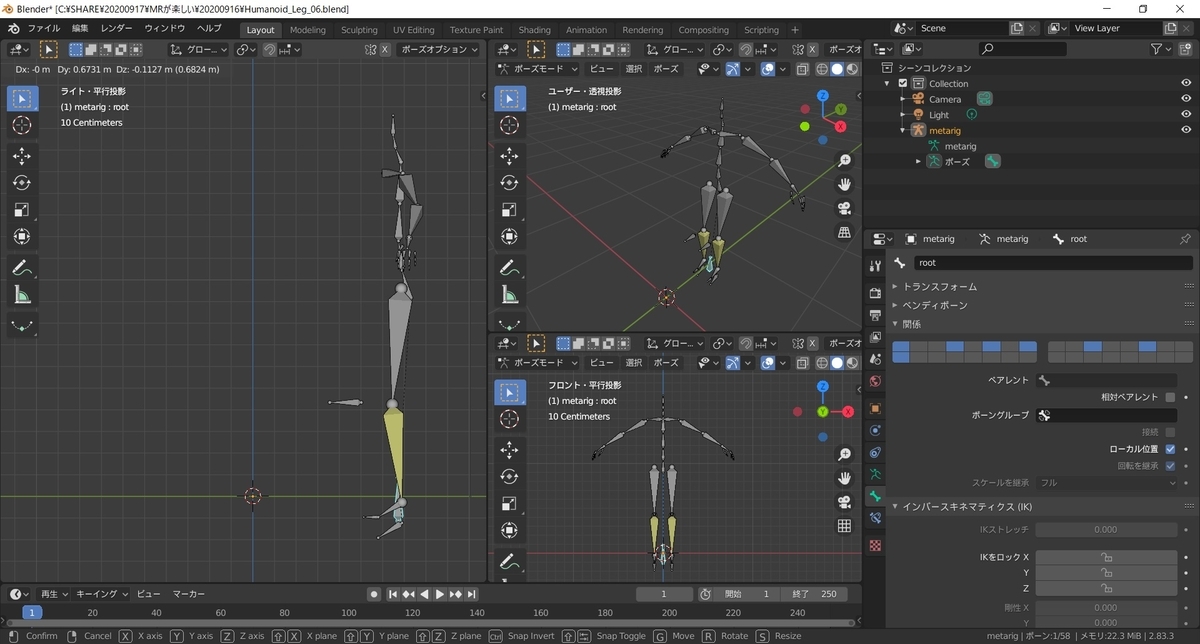Open the 編集 menu
This screenshot has width=1200, height=644.
(80, 29)
